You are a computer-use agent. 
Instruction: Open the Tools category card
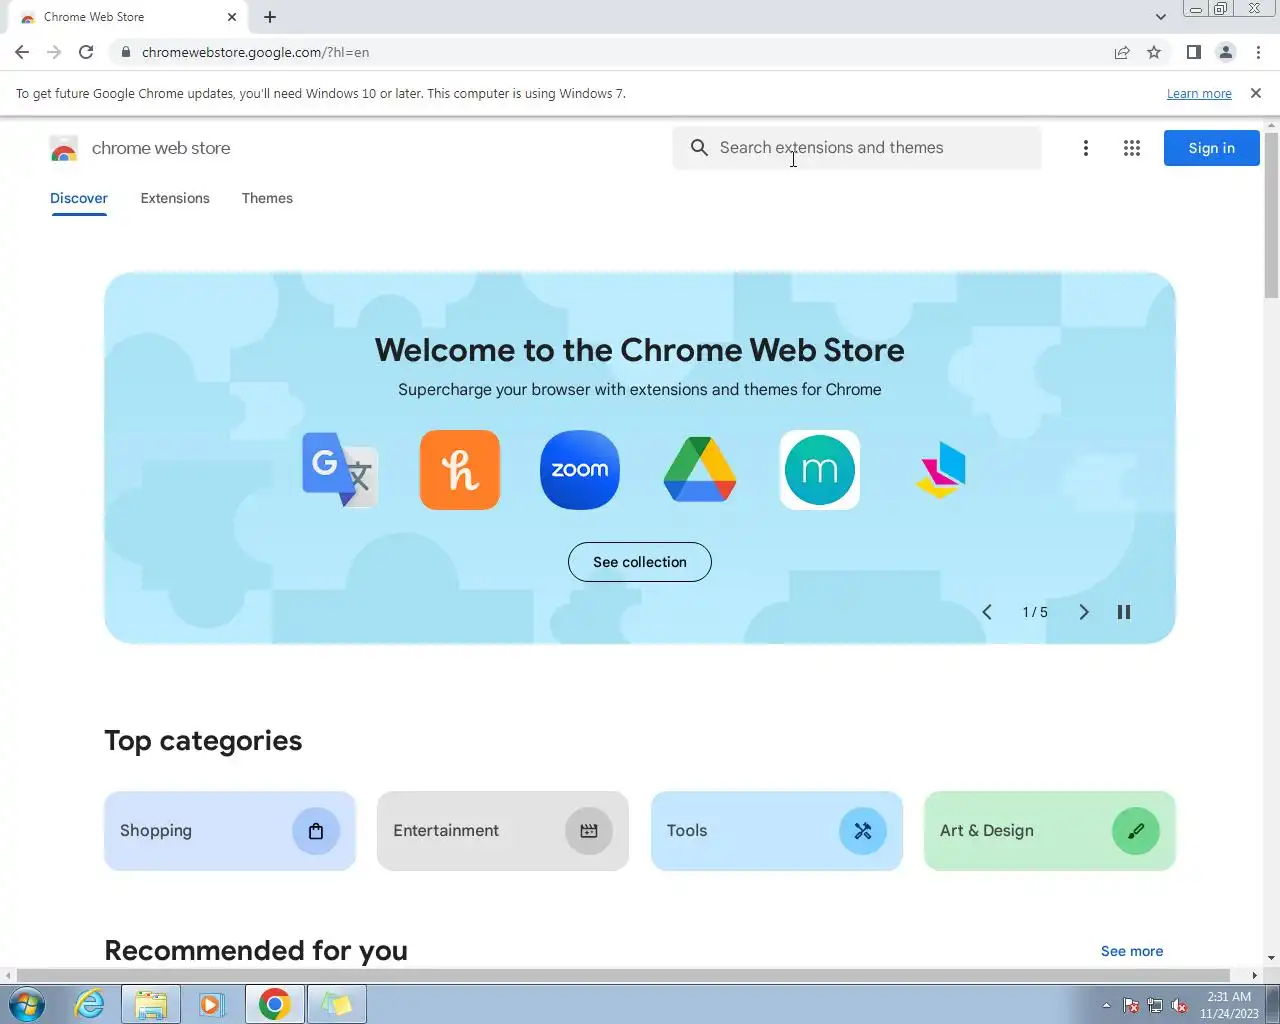pos(777,831)
